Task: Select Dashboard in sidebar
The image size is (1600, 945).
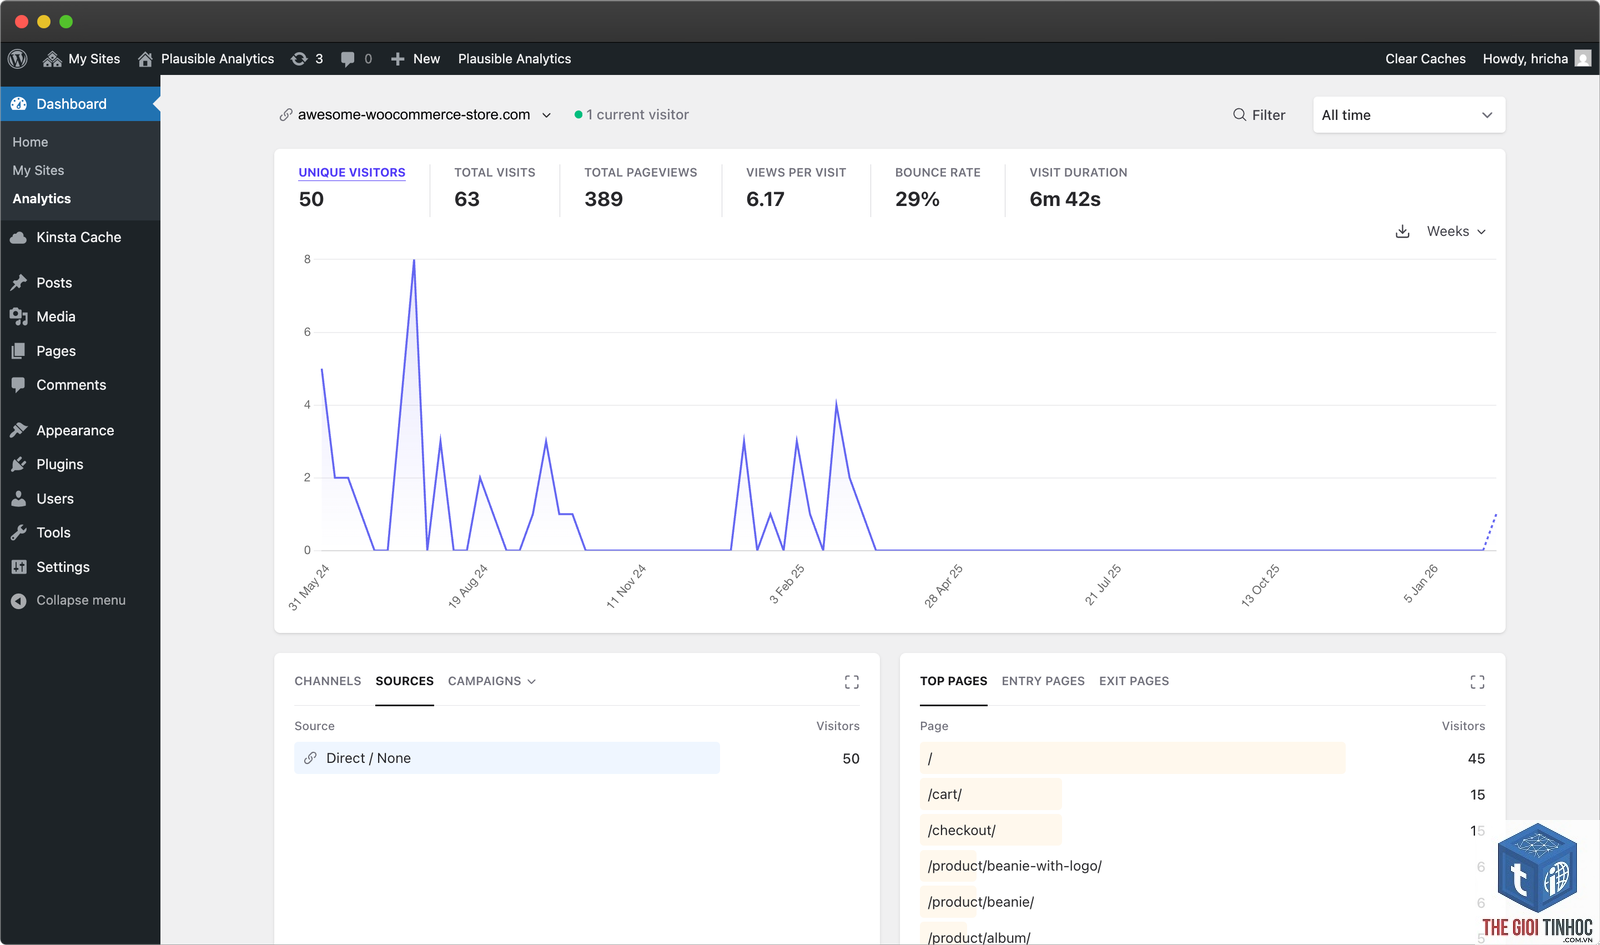Action: (80, 104)
